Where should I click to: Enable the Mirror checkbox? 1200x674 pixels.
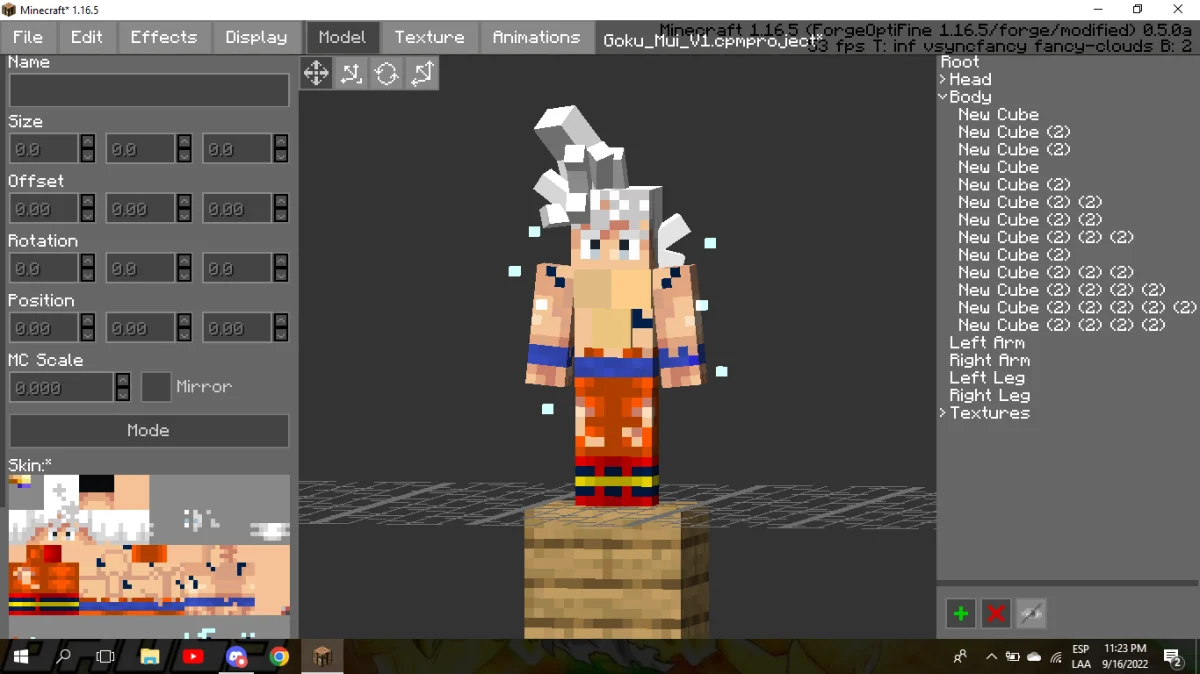pos(156,387)
